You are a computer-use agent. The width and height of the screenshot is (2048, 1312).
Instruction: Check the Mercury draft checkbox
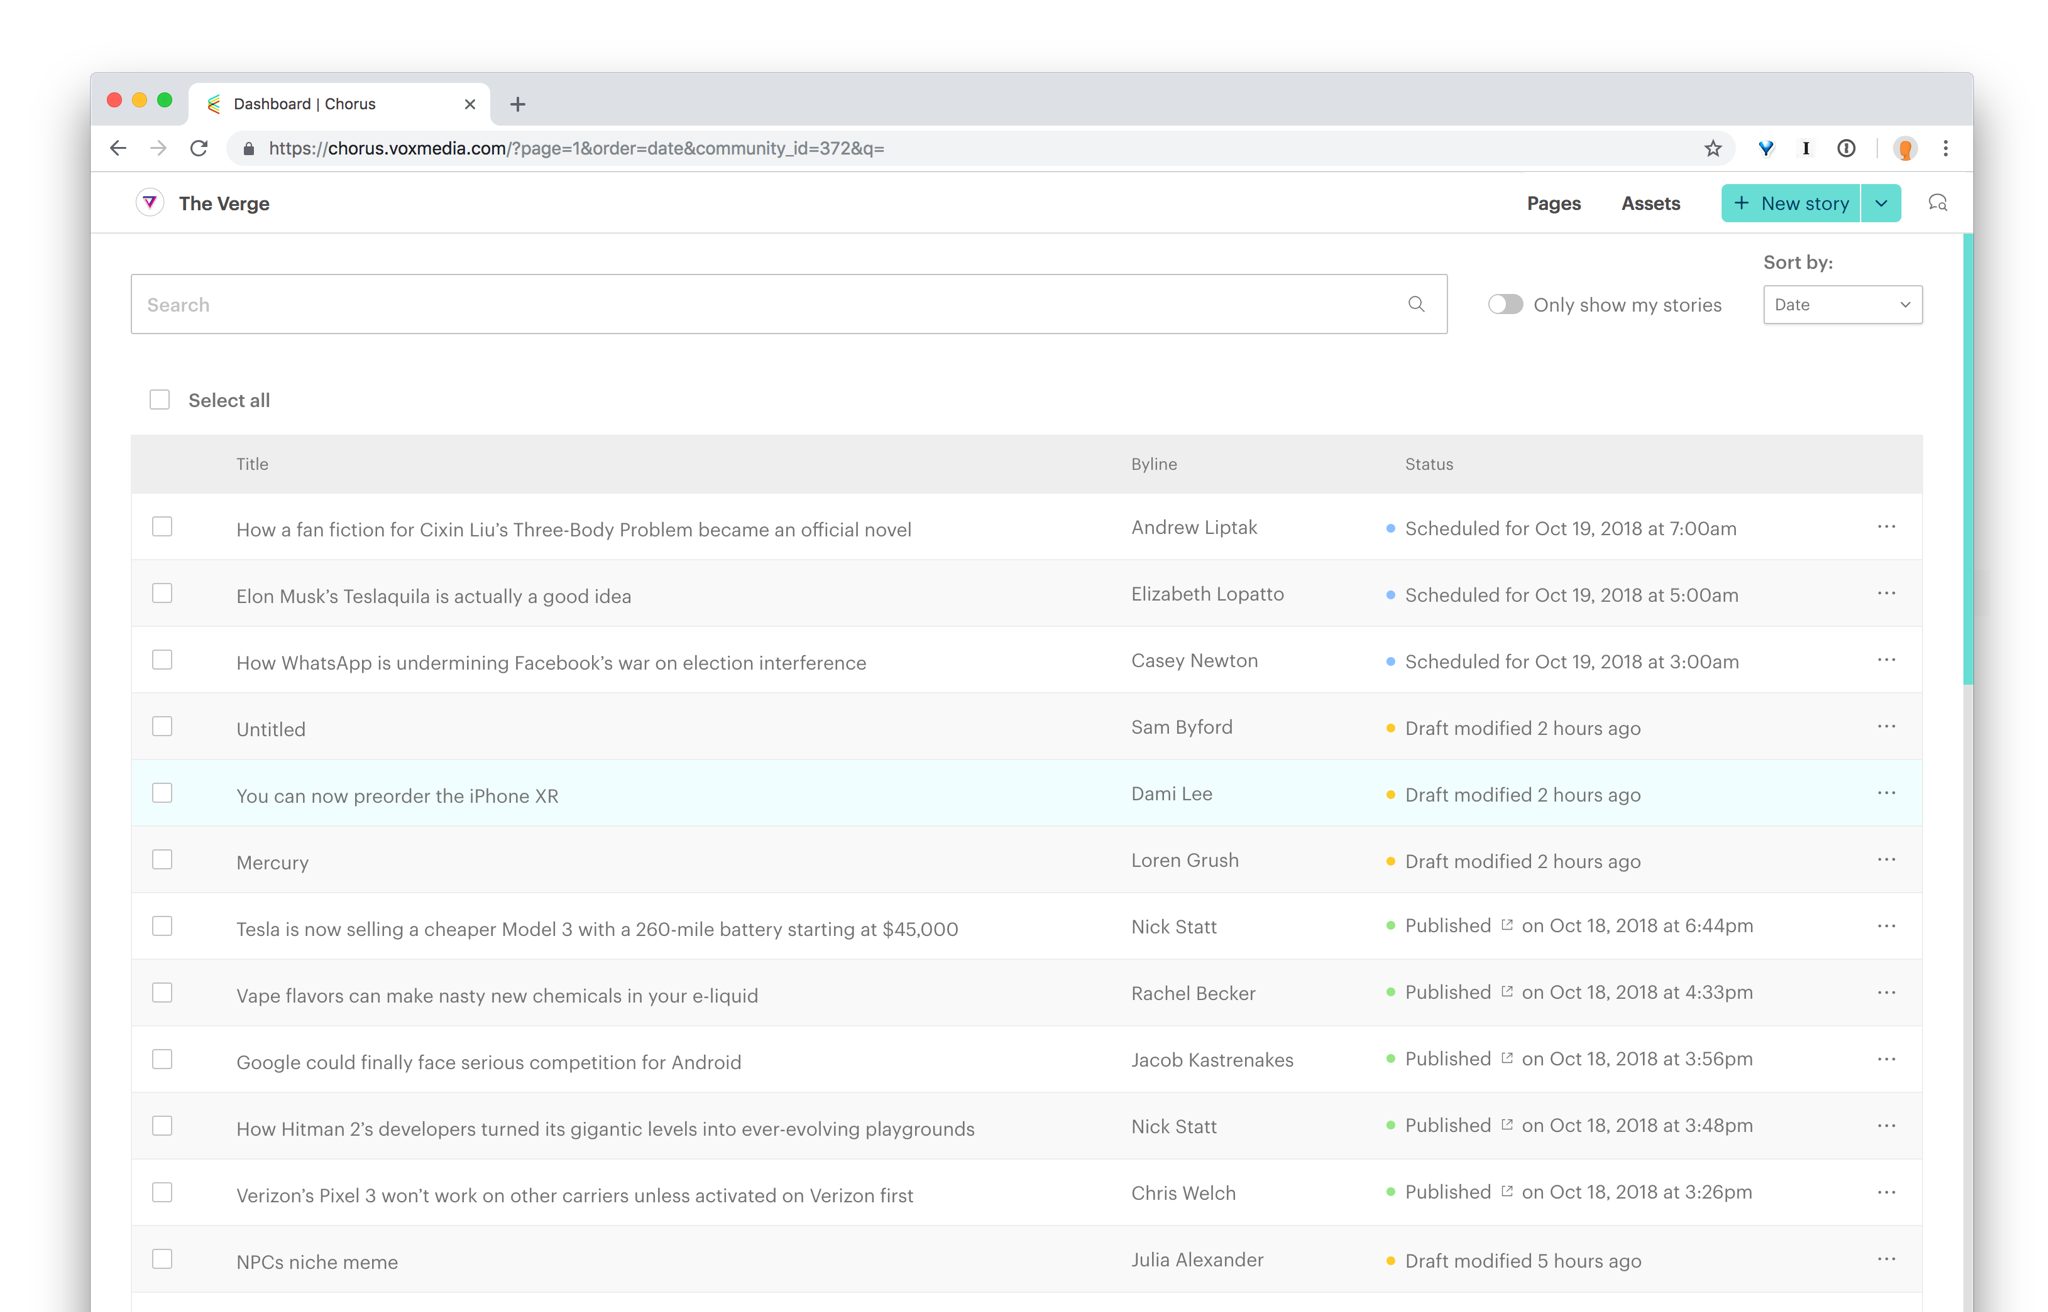click(x=162, y=859)
